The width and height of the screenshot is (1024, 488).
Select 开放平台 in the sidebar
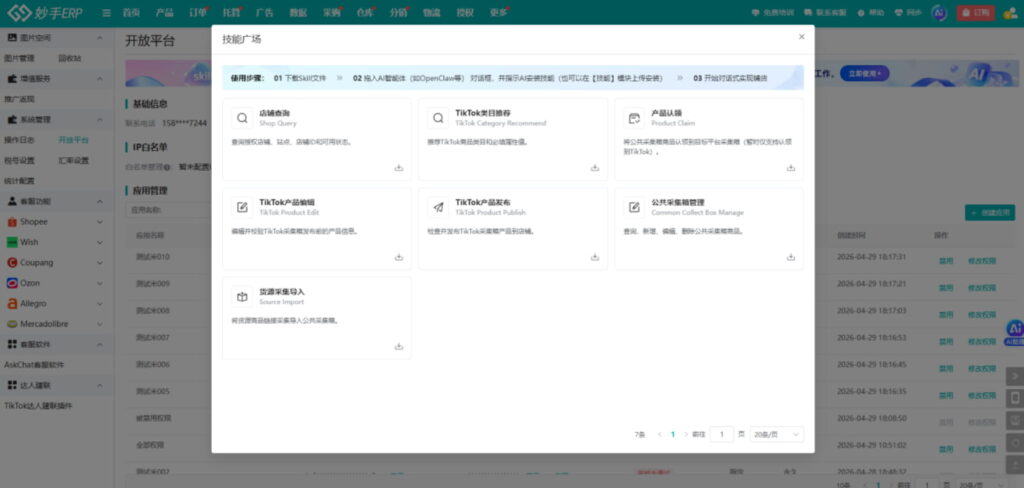click(74, 140)
